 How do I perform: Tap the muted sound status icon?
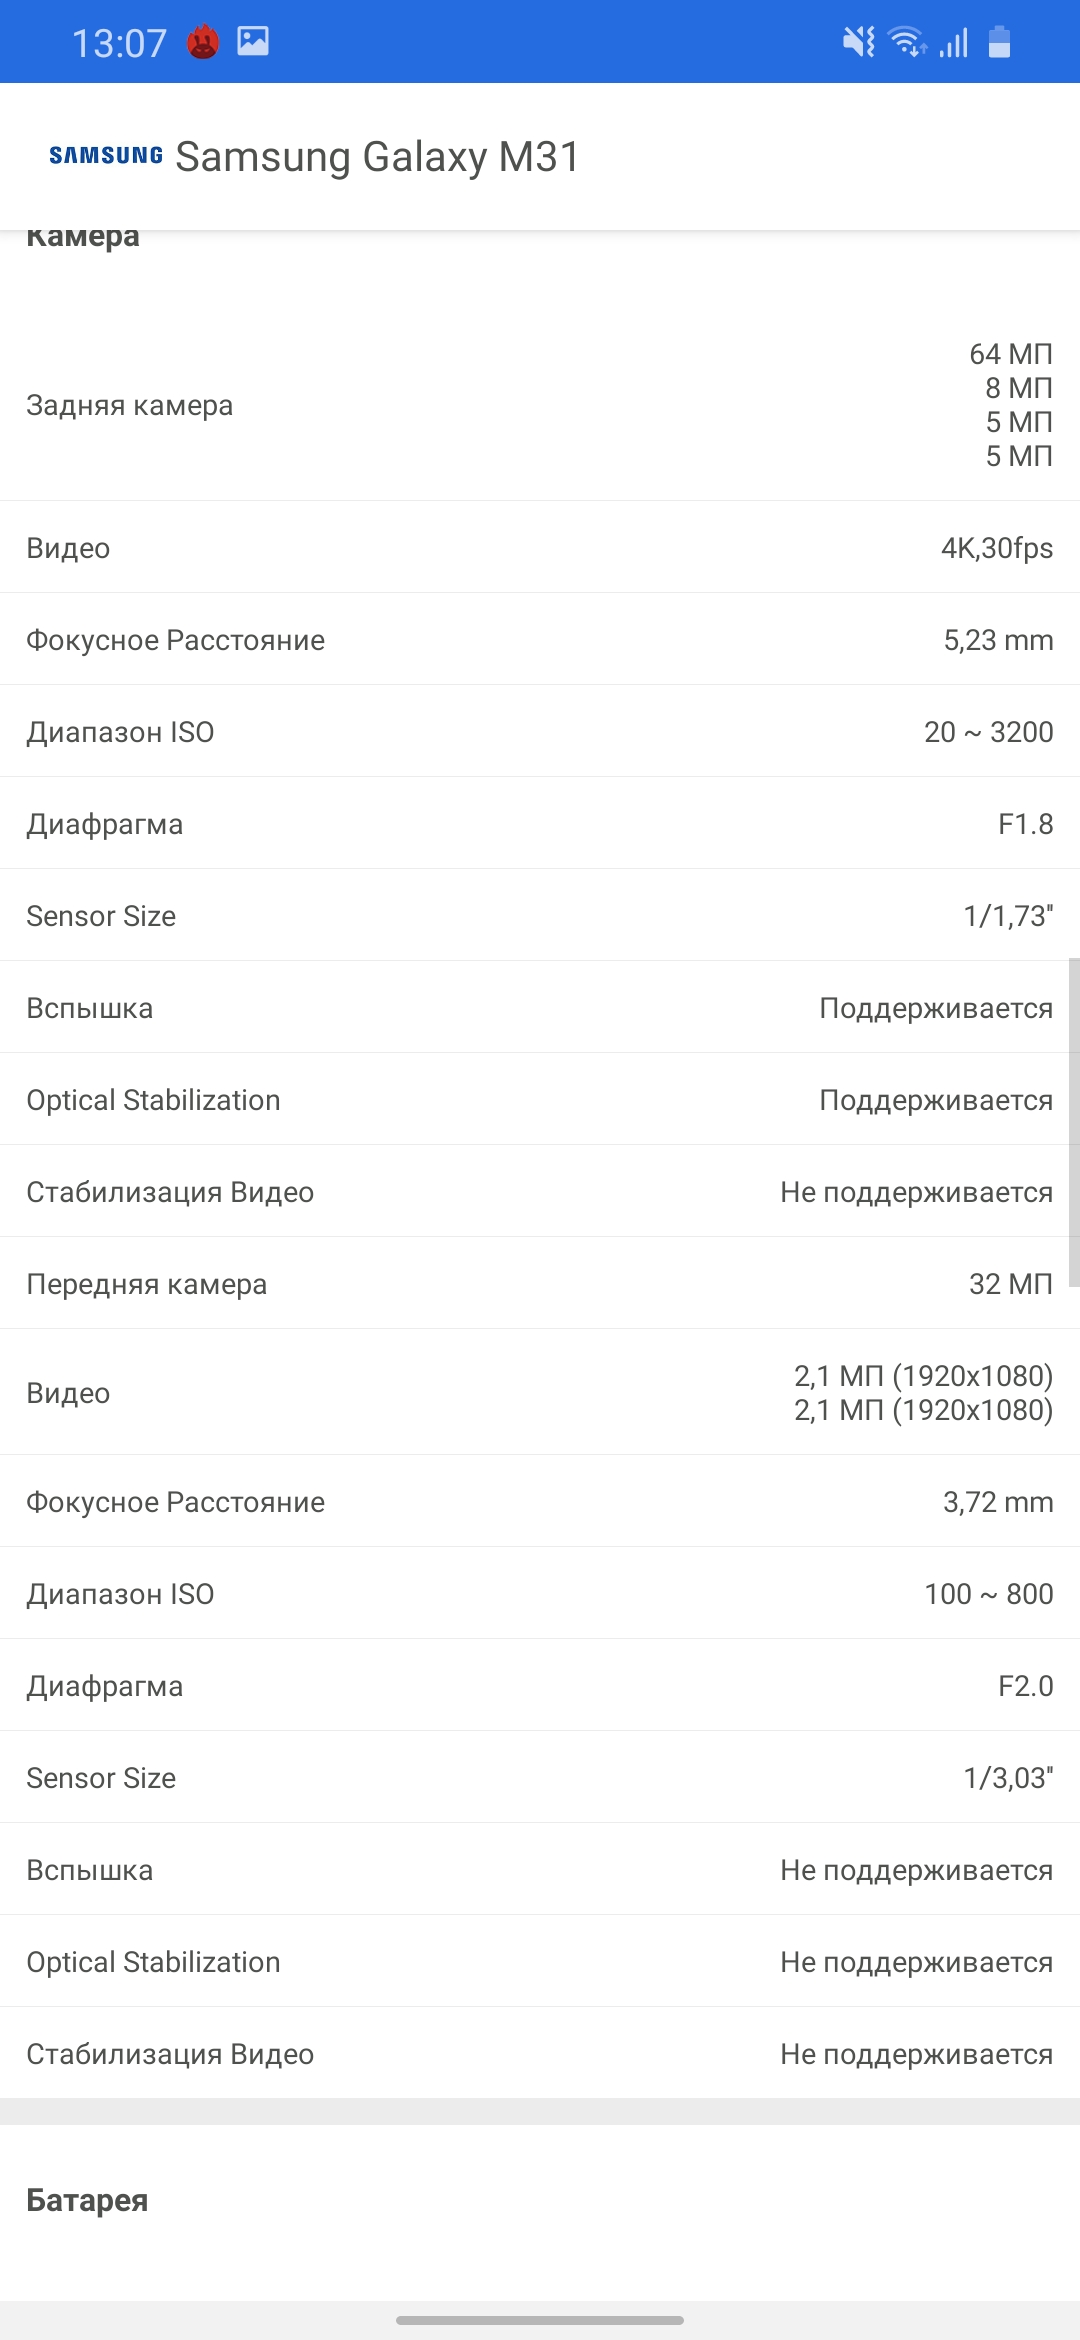point(858,42)
